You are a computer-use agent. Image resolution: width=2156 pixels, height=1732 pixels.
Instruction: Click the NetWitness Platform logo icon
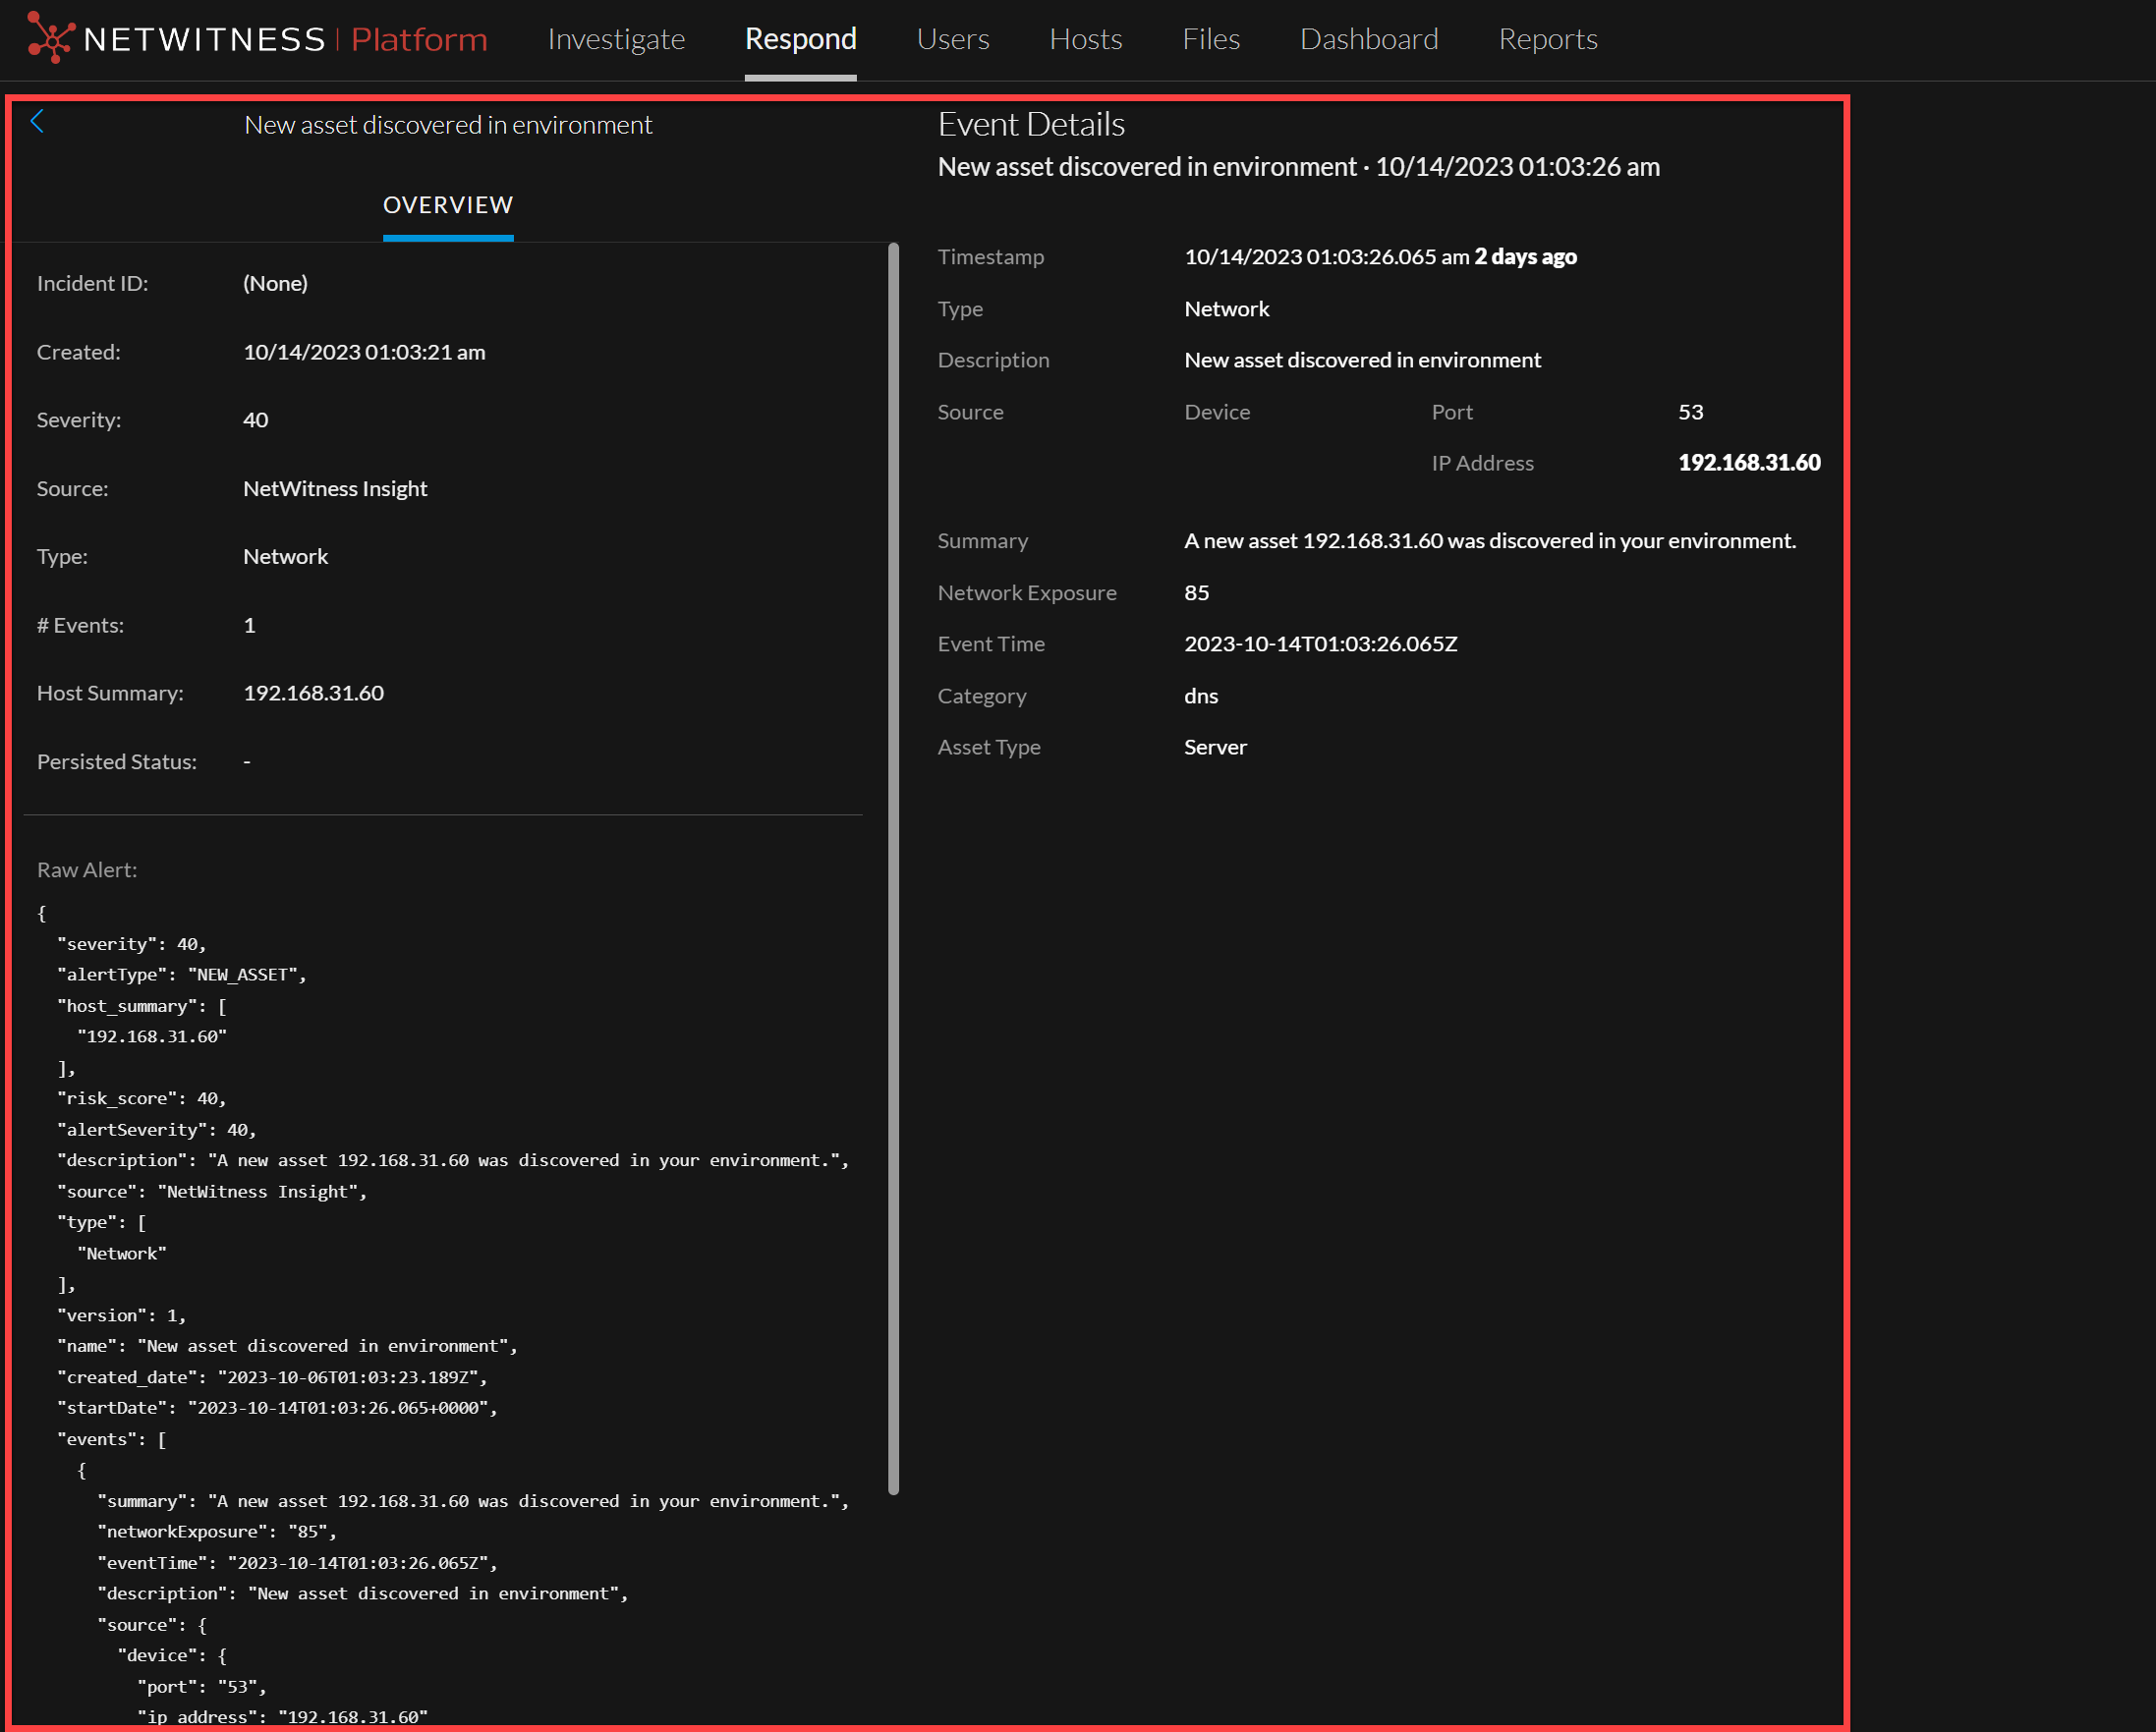click(x=50, y=38)
